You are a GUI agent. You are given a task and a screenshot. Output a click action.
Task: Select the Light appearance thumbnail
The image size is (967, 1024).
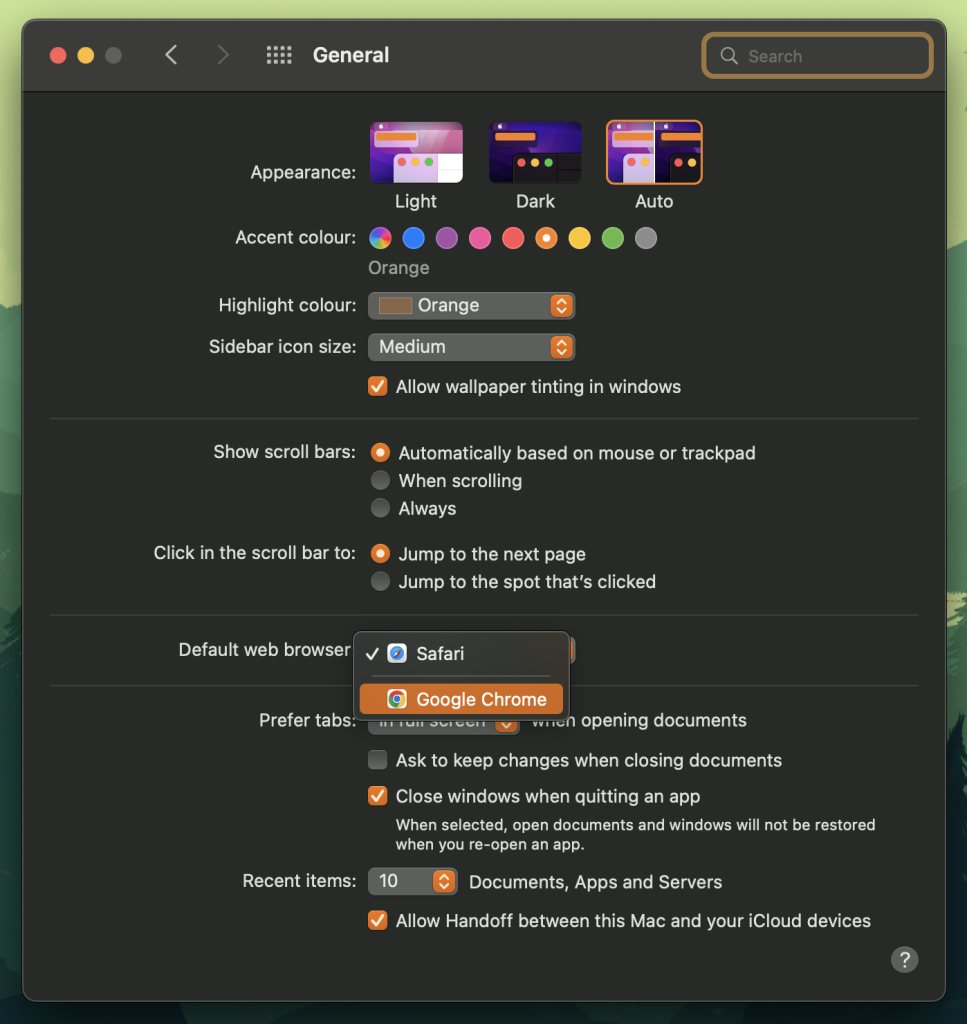click(x=416, y=152)
